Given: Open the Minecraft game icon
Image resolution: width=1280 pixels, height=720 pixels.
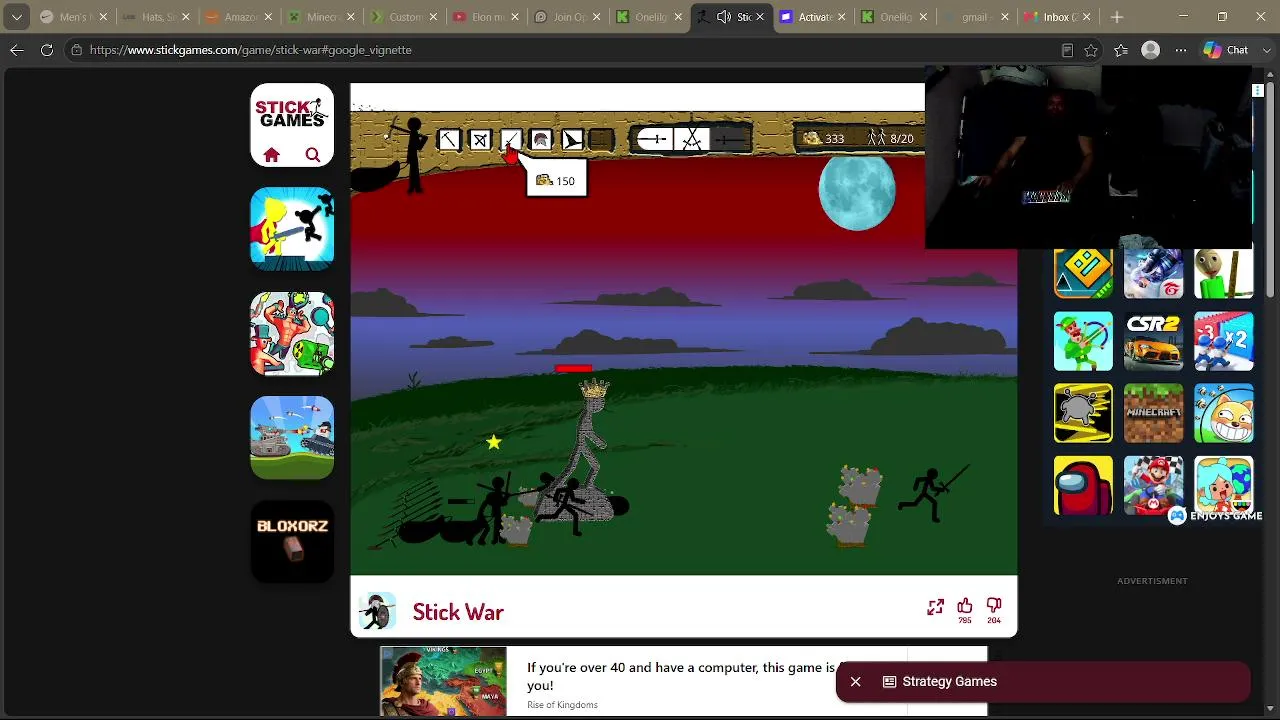Looking at the screenshot, I should coord(1153,413).
